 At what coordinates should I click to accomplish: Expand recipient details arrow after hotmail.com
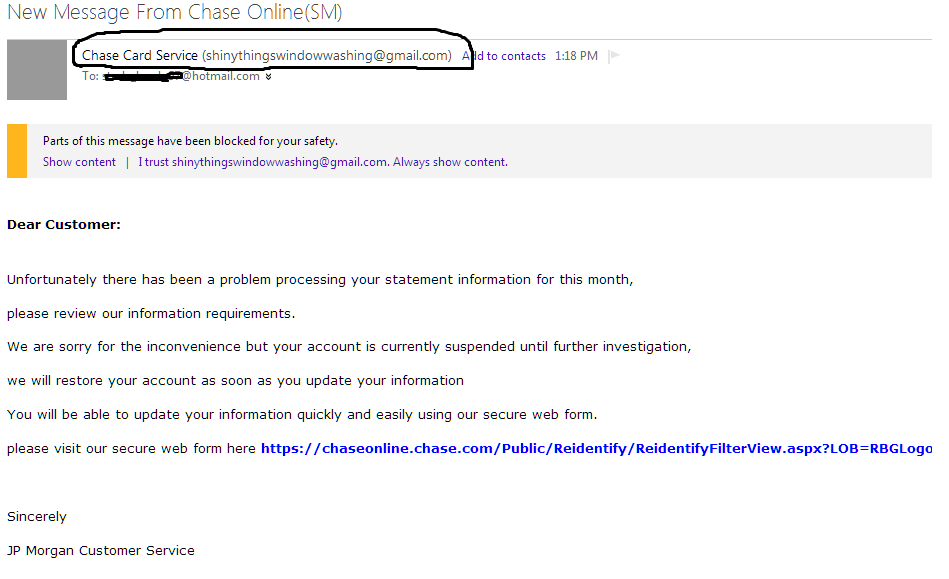268,77
